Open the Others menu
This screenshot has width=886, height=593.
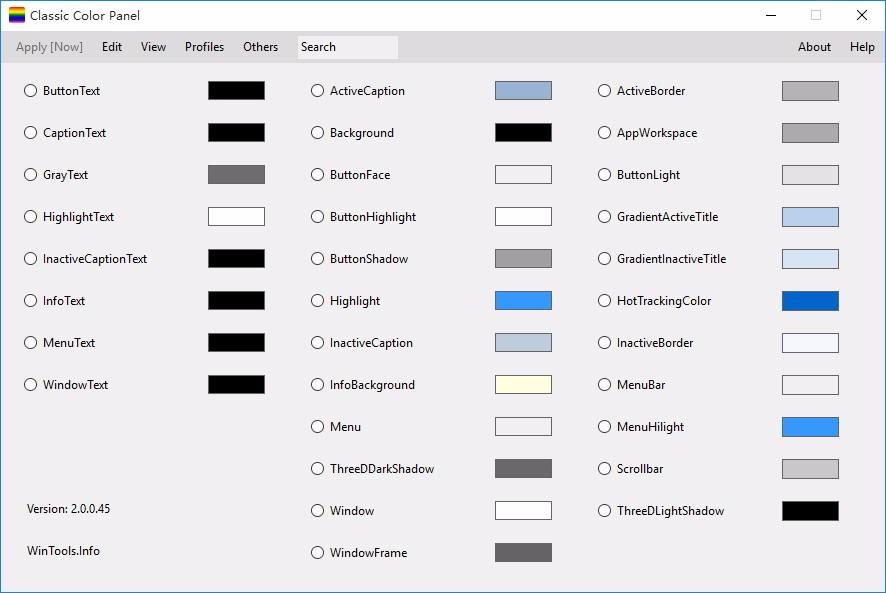tap(260, 47)
